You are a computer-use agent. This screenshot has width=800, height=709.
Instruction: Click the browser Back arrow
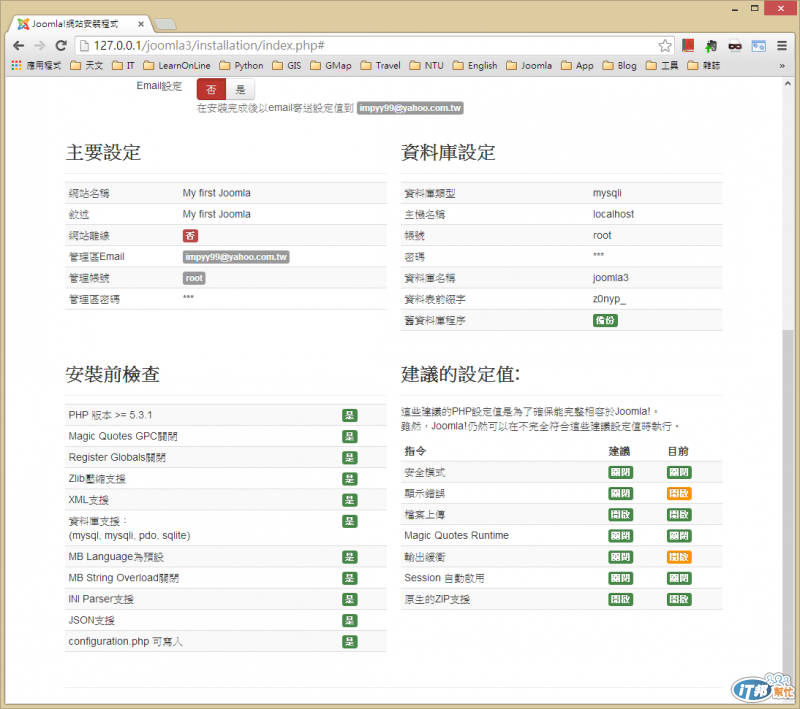click(x=19, y=46)
